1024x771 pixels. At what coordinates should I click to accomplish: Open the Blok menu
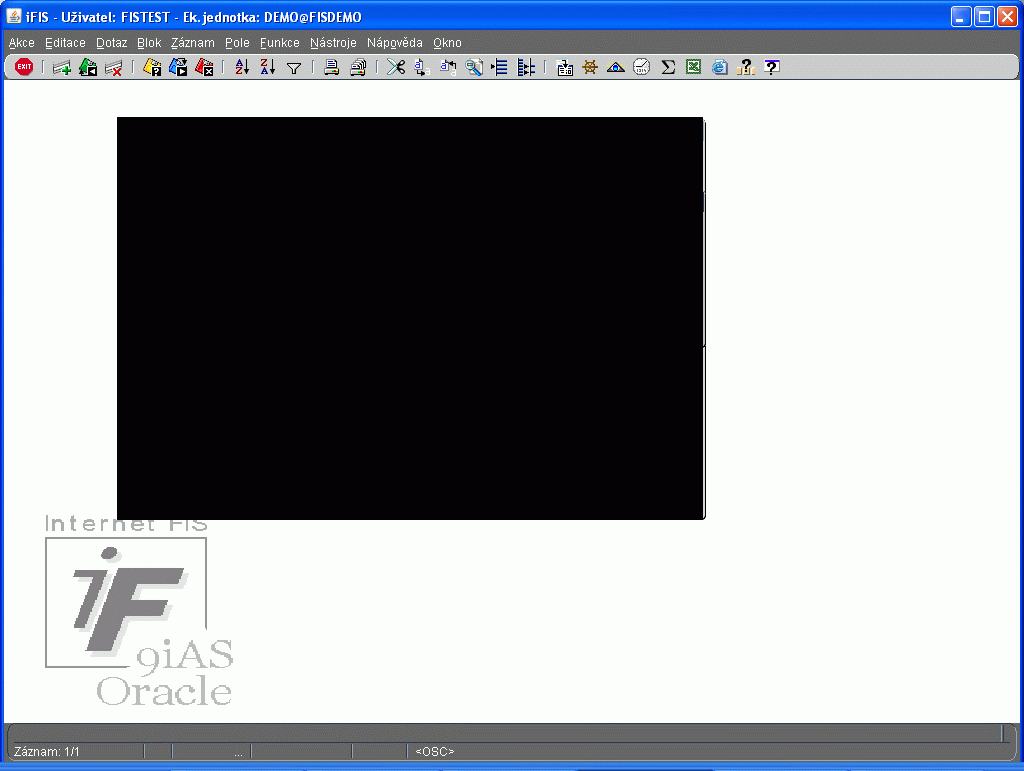click(149, 43)
